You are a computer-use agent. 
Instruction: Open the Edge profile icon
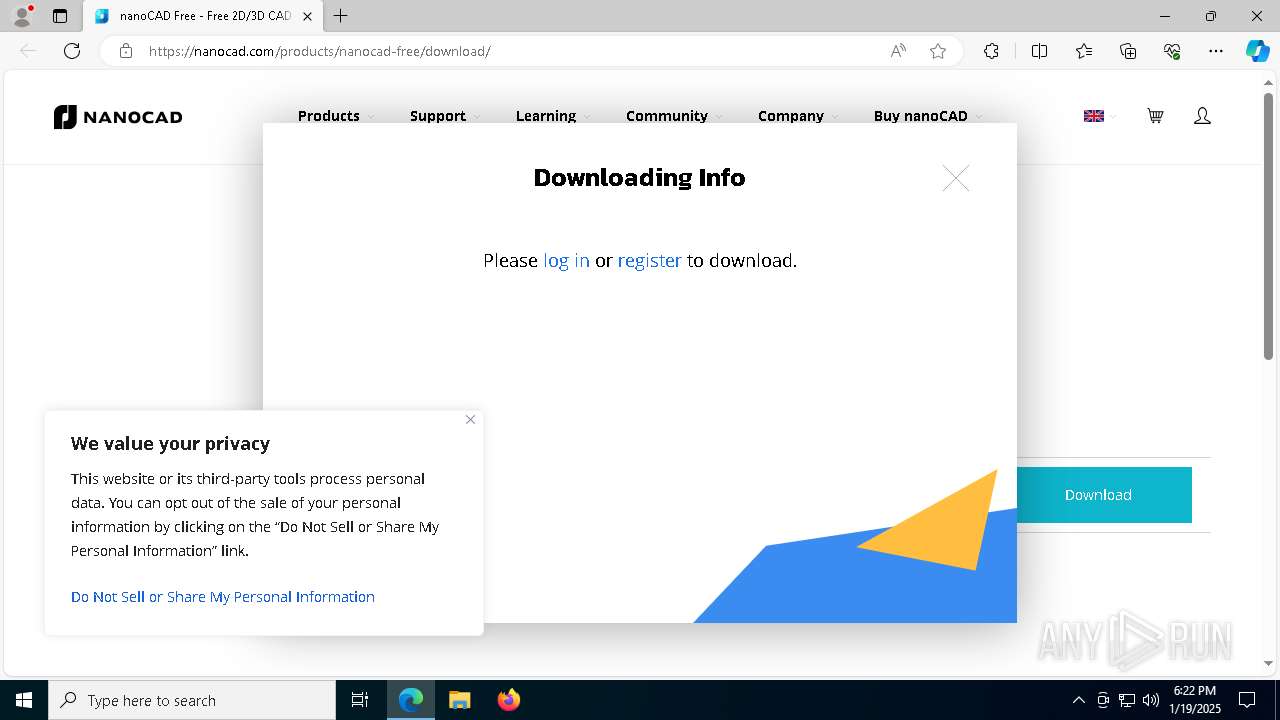pyautogui.click(x=22, y=16)
